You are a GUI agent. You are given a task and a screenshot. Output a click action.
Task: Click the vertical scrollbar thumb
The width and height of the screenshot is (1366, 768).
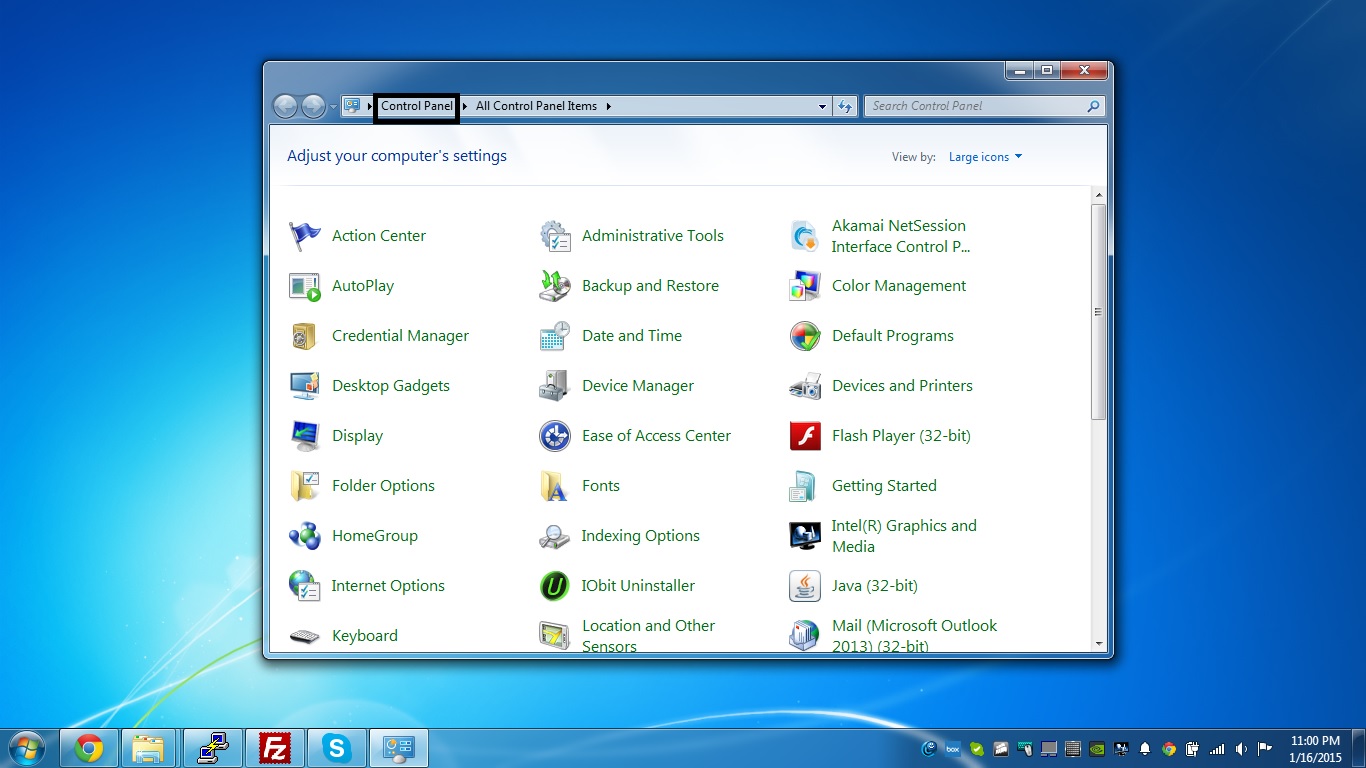(x=1099, y=312)
